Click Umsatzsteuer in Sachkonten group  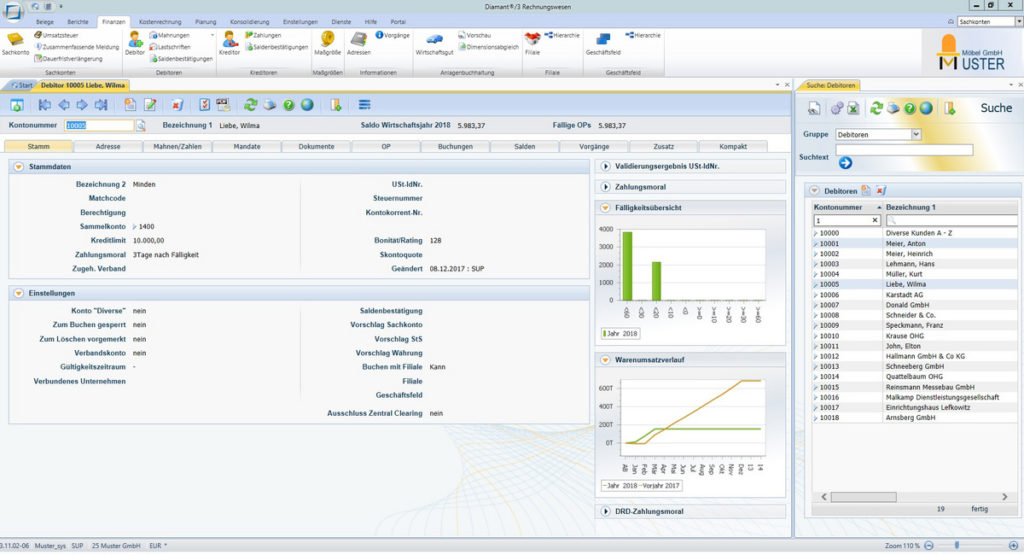point(56,35)
